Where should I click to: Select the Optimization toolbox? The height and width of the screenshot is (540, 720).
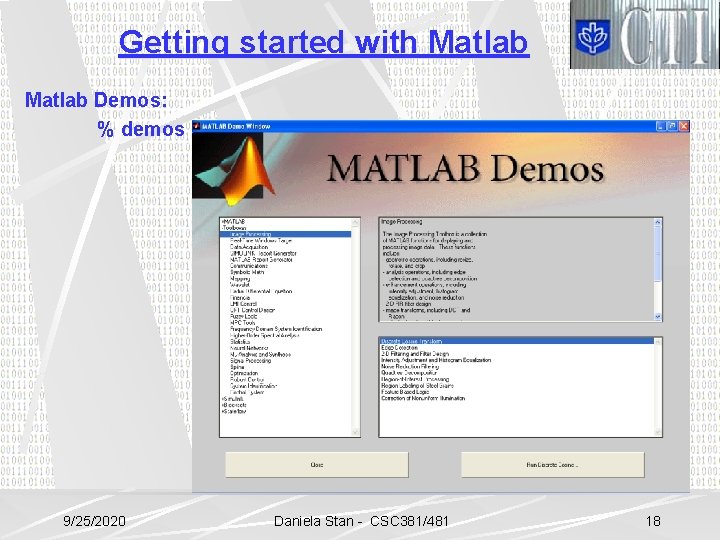[x=244, y=374]
